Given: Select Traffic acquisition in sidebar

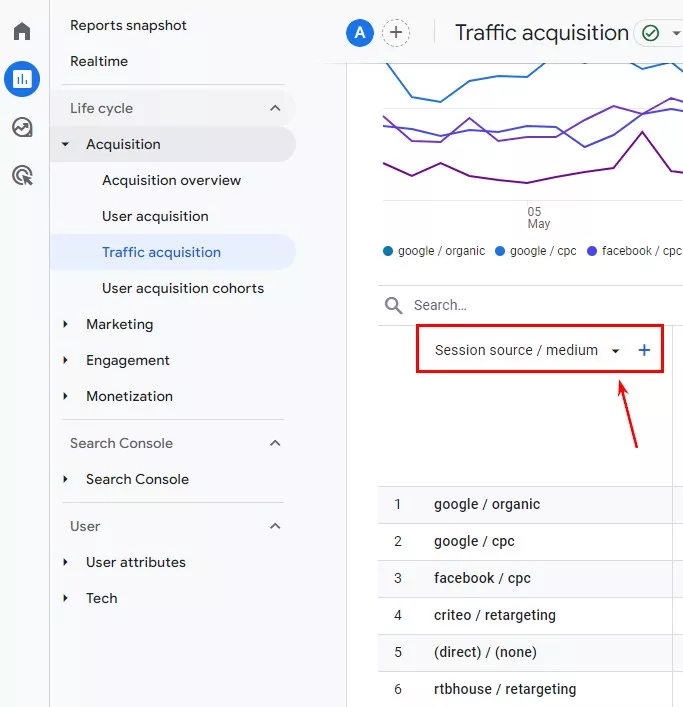Looking at the screenshot, I should pyautogui.click(x=173, y=252).
